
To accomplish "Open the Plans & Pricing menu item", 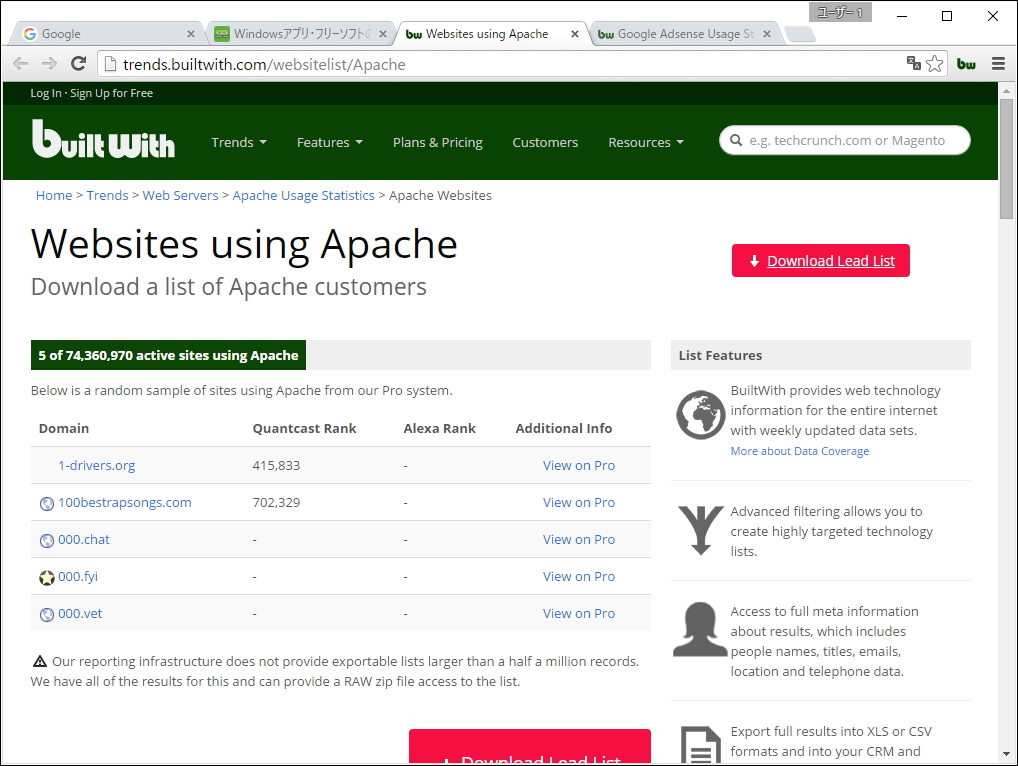I will click(x=437, y=142).
